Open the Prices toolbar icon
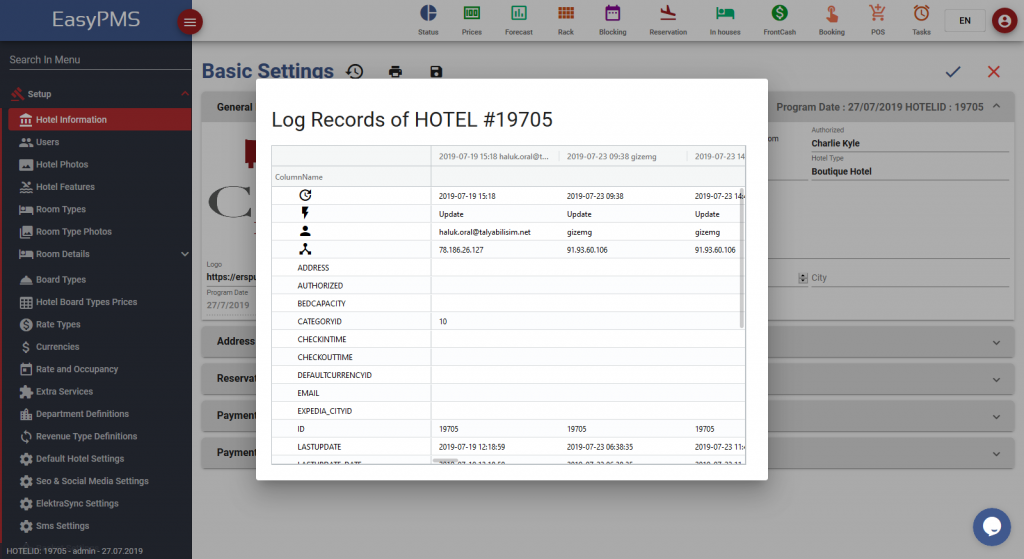The width and height of the screenshot is (1024, 559). (471, 14)
